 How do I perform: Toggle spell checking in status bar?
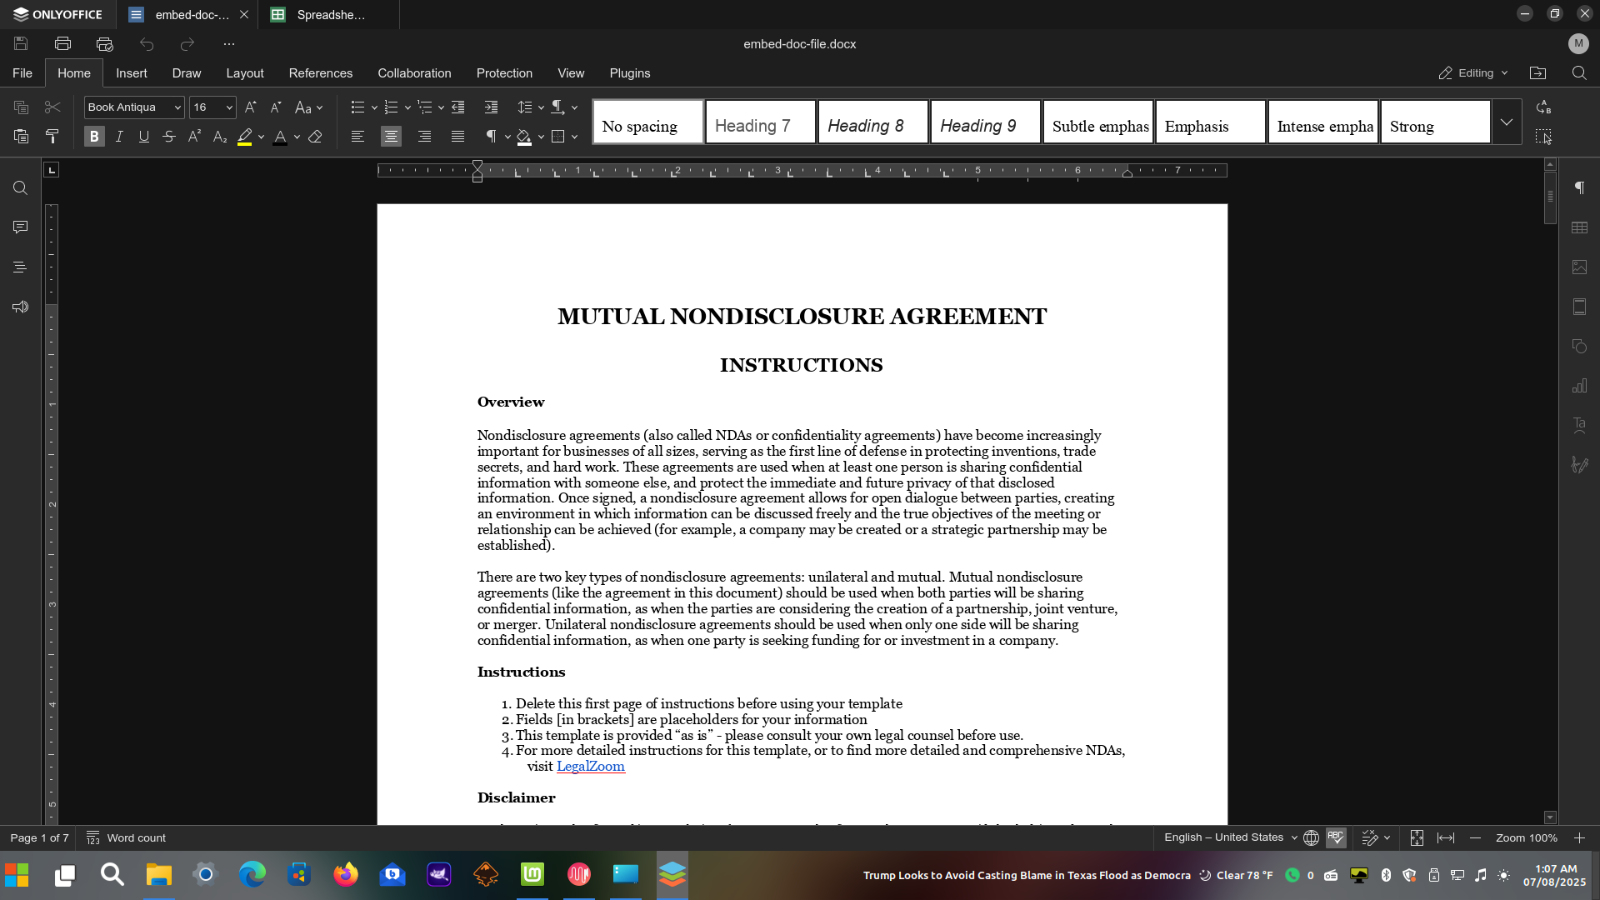pos(1336,838)
